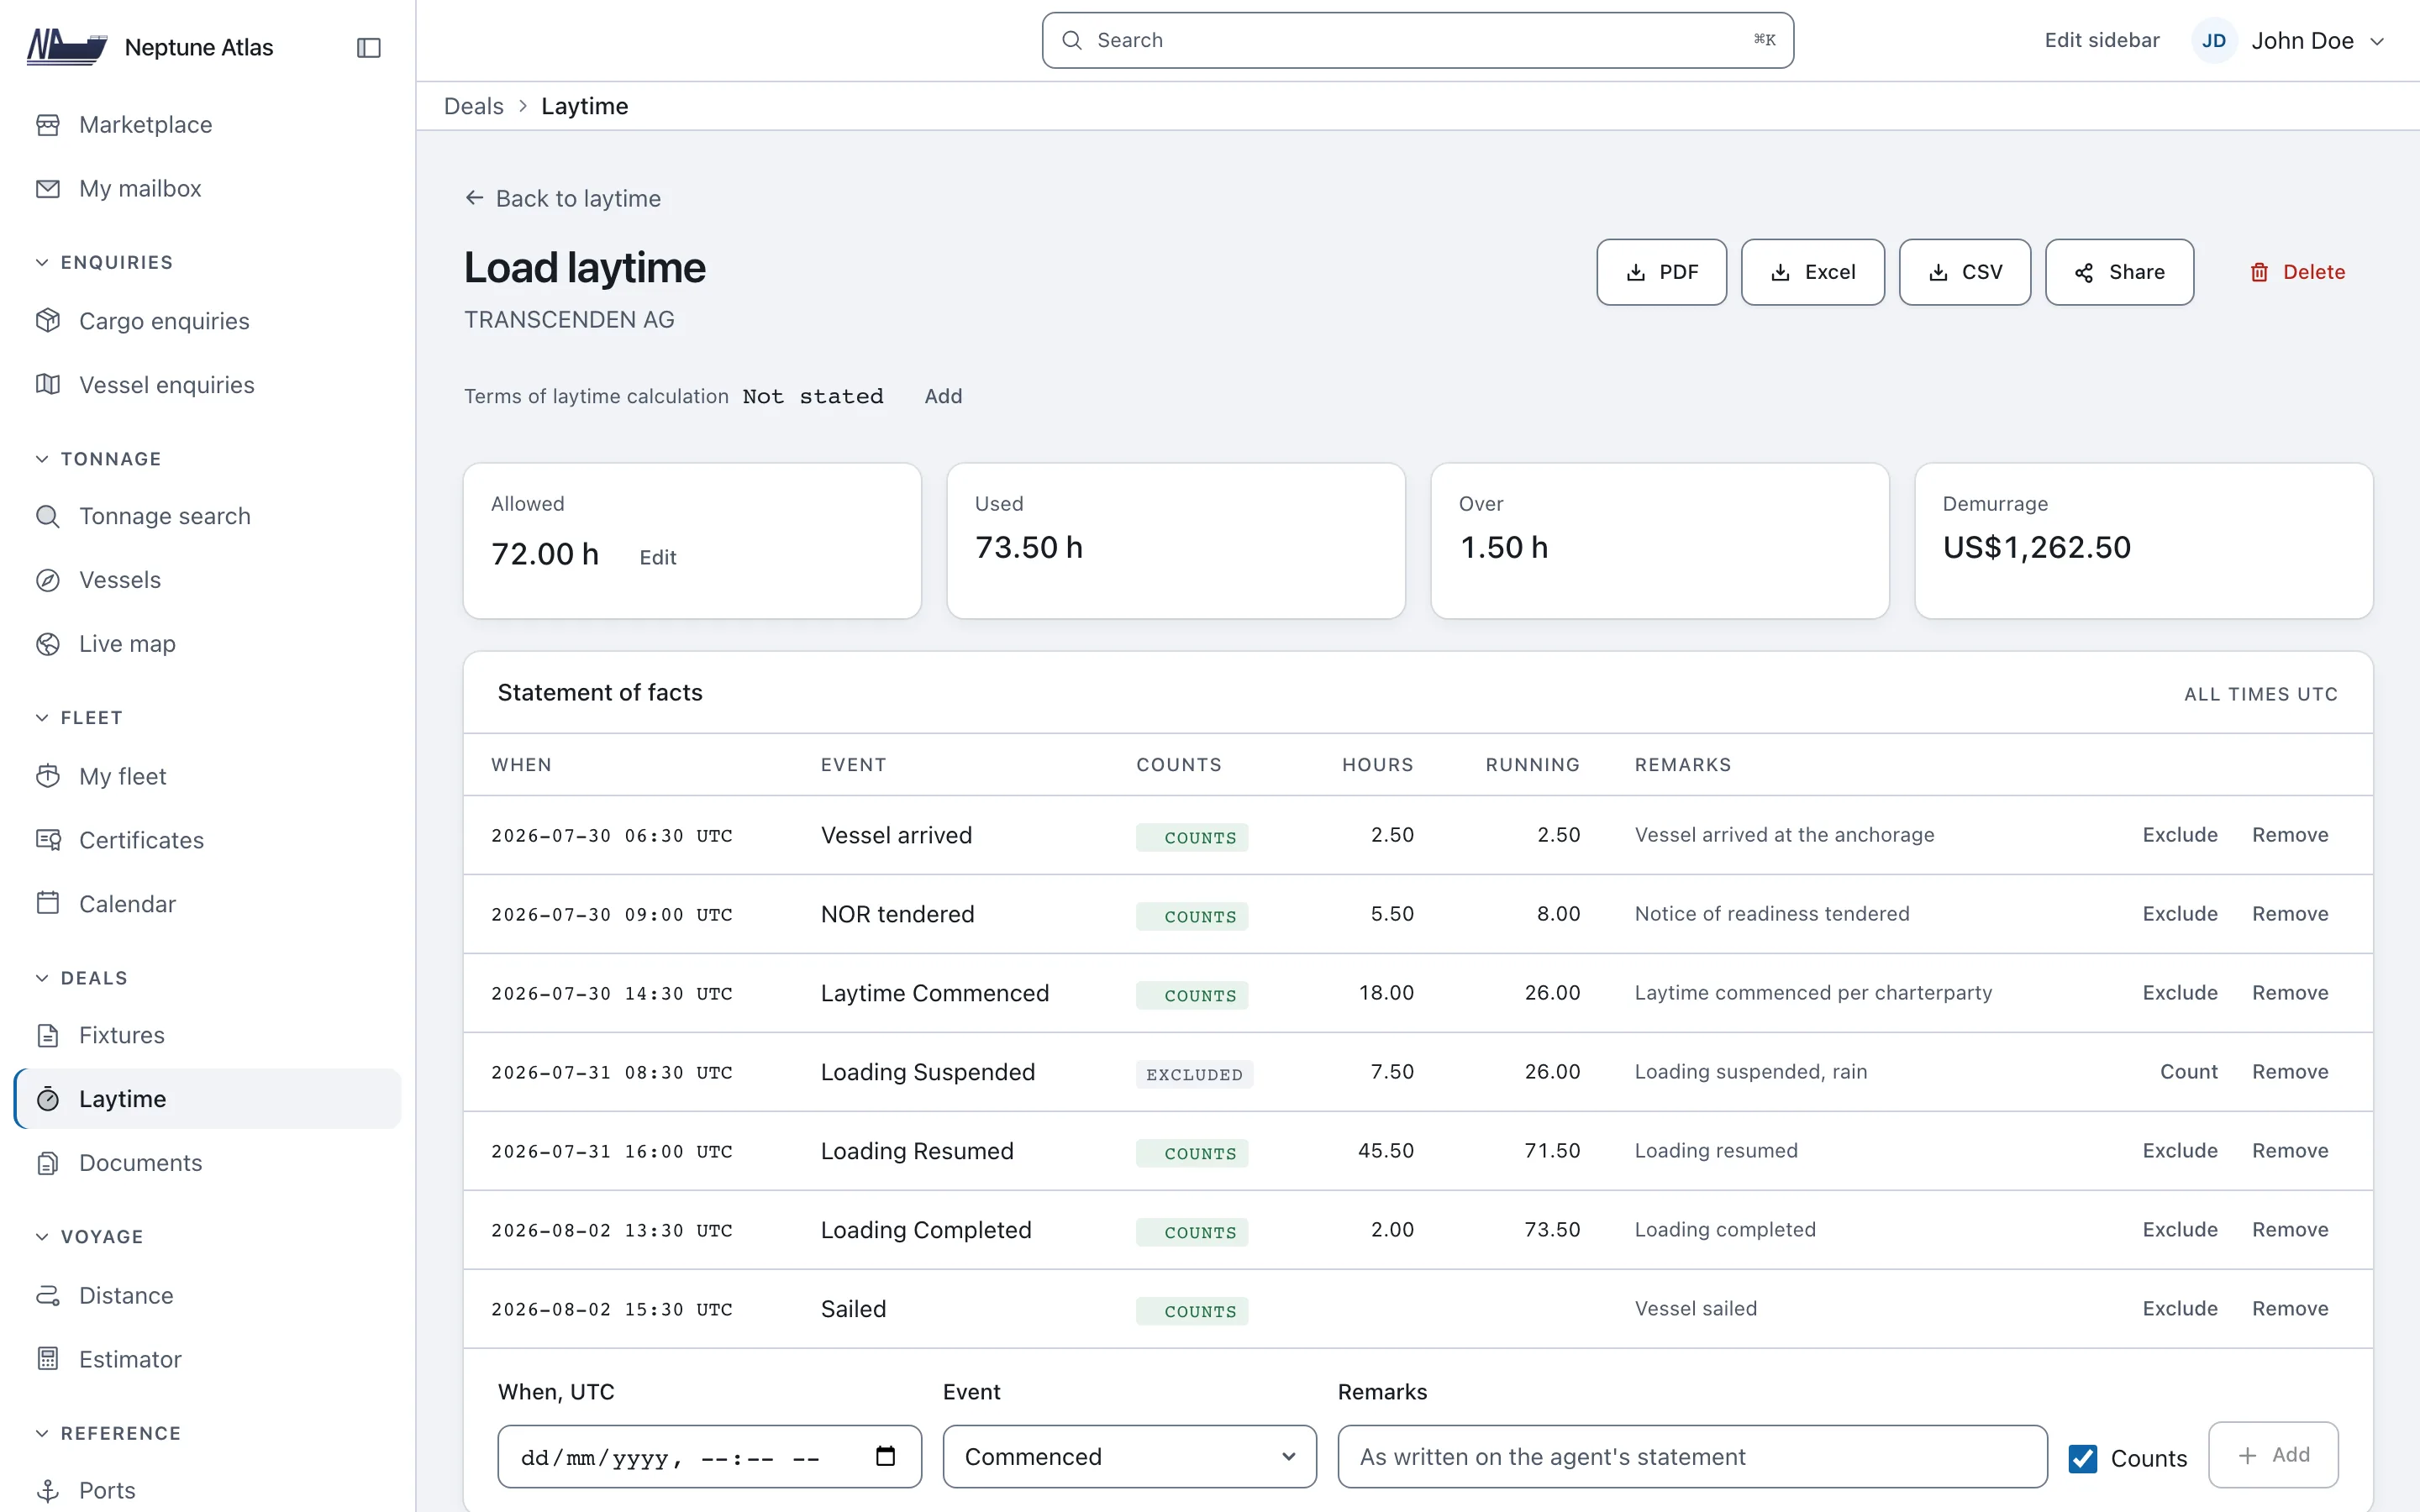Collapse the FLEET section

[x=79, y=718]
